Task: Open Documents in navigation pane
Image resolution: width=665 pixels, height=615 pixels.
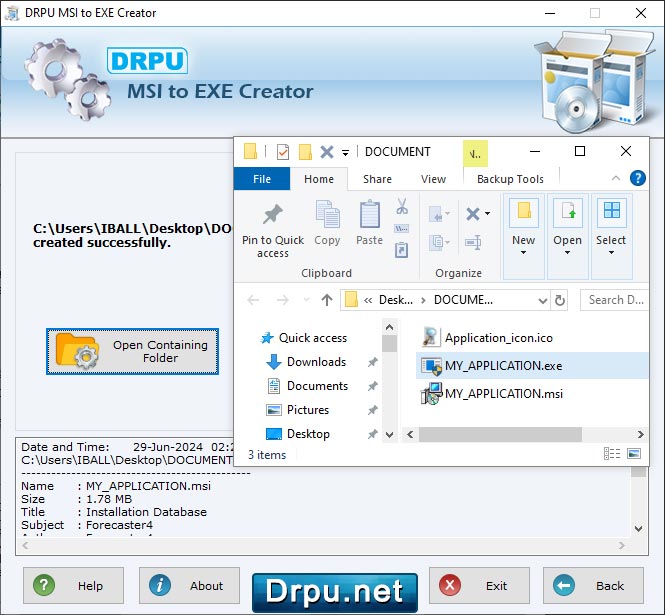Action: [x=307, y=386]
